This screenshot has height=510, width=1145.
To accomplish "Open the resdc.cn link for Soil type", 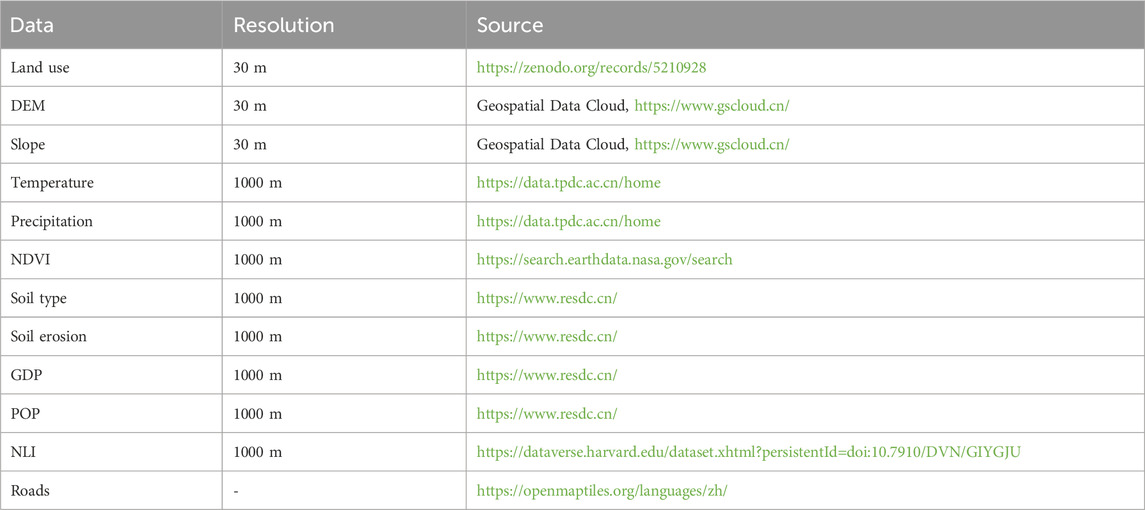I will coord(548,298).
